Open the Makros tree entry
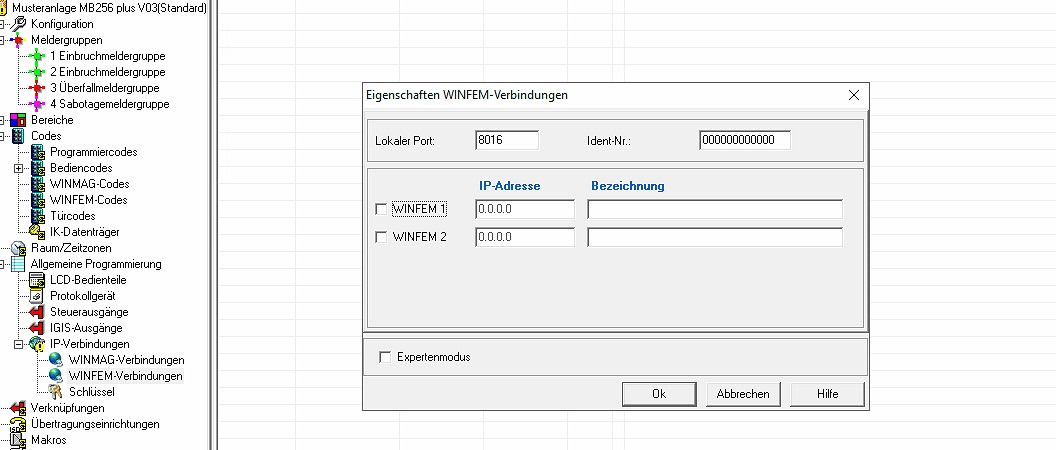Viewport: 1056px width, 450px height. tap(48, 440)
